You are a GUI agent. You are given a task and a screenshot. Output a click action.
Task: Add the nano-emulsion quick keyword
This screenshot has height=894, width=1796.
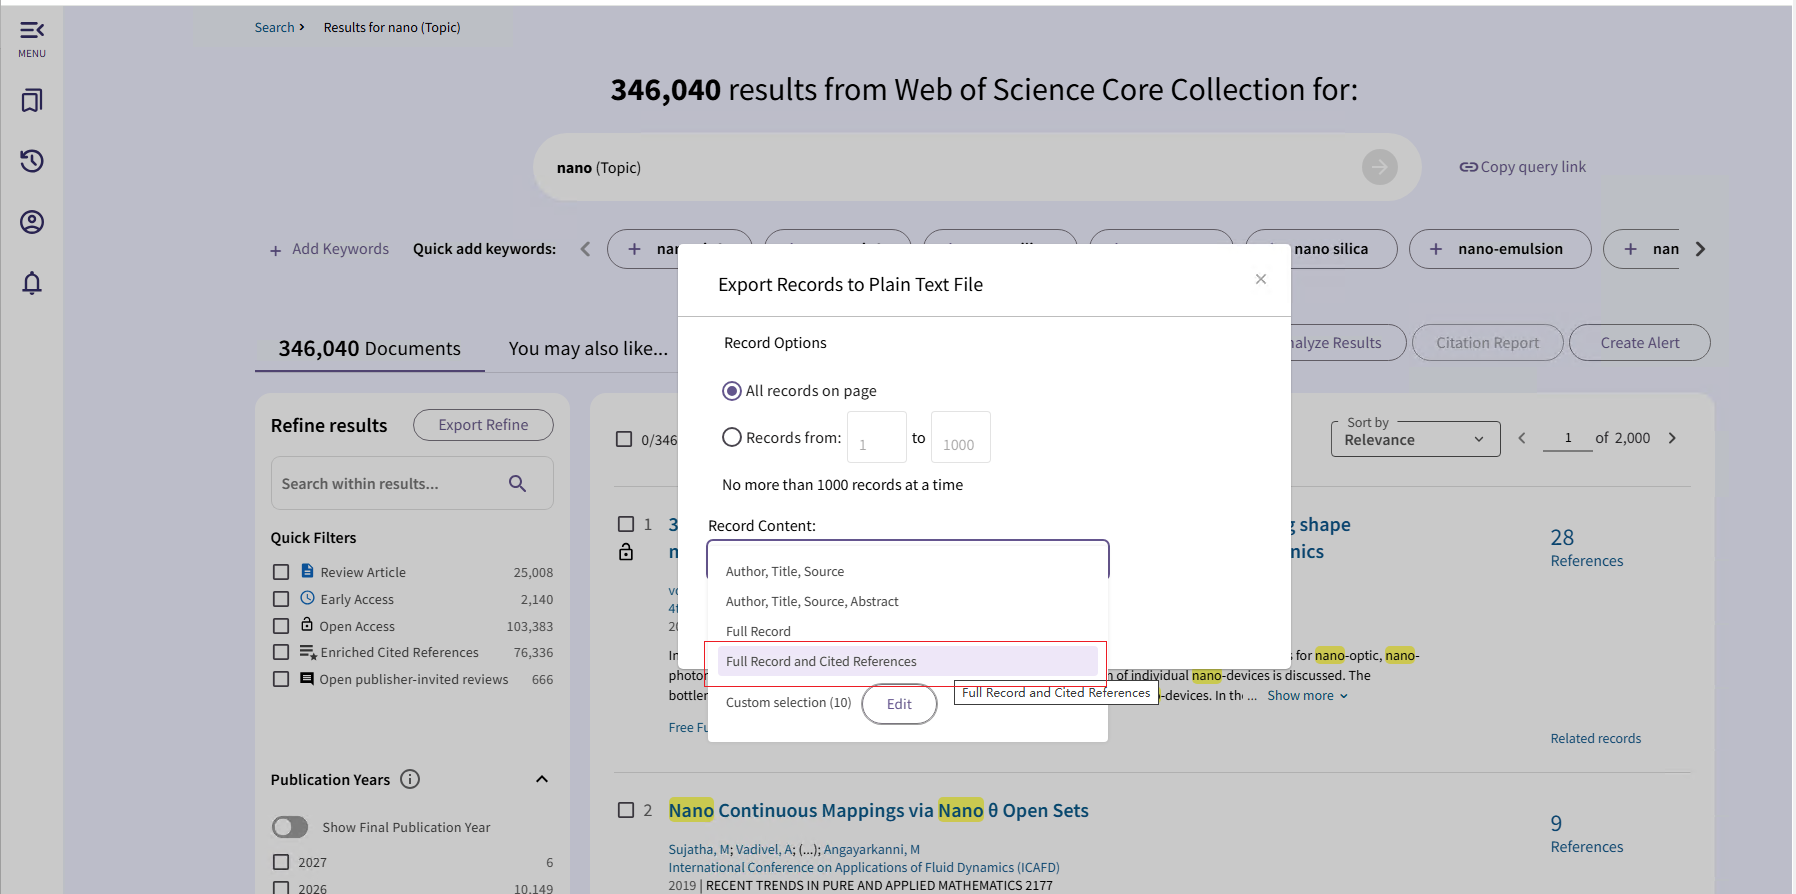pos(1499,249)
